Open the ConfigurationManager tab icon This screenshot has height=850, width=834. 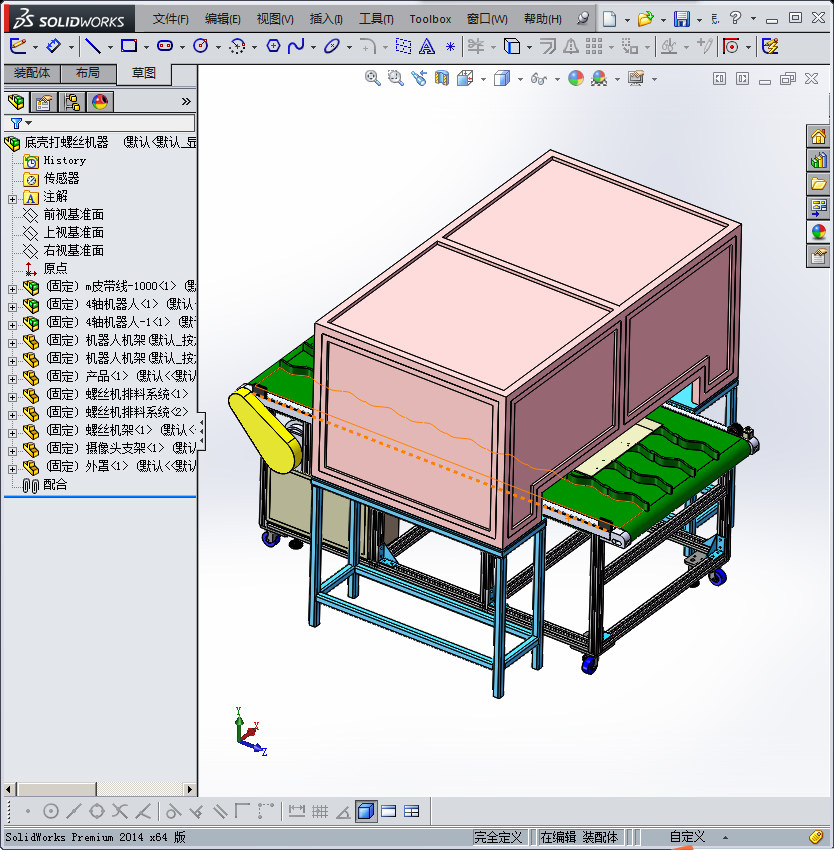point(72,102)
